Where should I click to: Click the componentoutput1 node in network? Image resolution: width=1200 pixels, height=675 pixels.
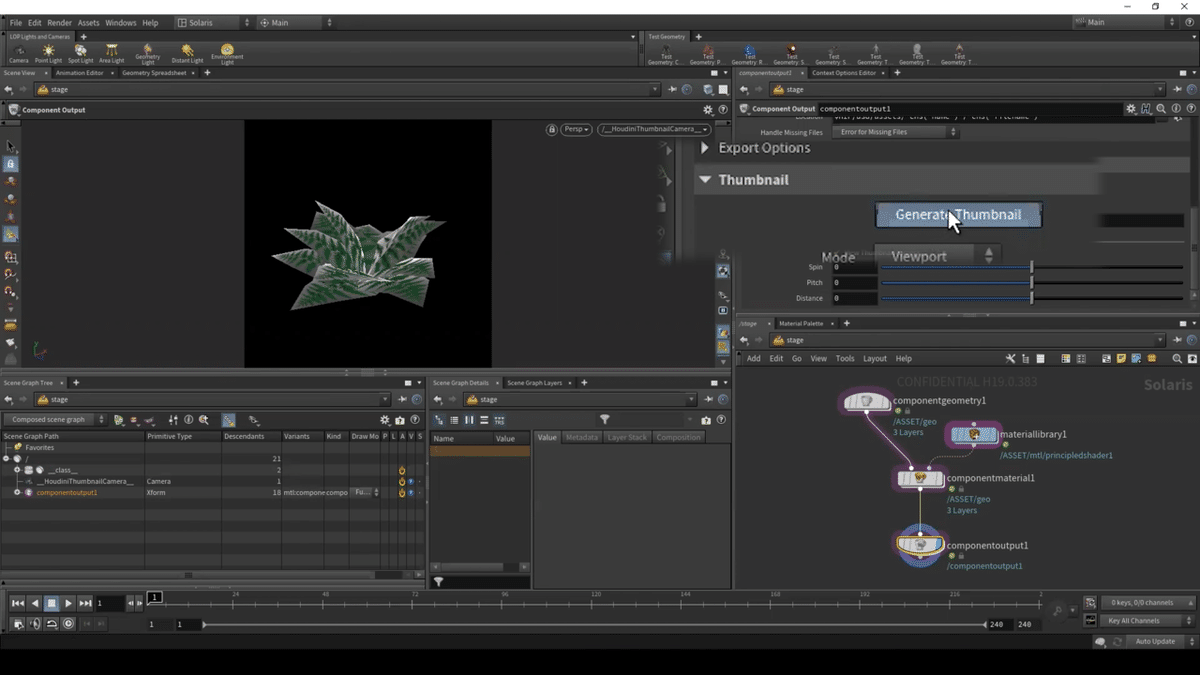pos(919,545)
